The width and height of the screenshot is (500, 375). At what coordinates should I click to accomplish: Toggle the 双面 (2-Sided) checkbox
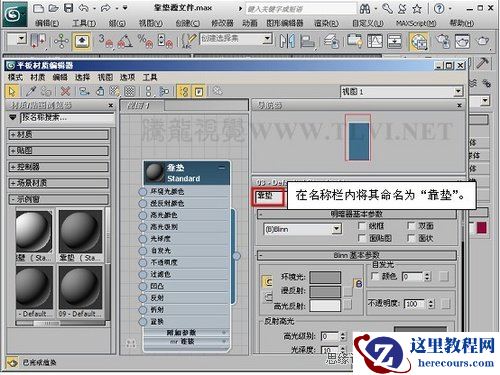click(411, 226)
